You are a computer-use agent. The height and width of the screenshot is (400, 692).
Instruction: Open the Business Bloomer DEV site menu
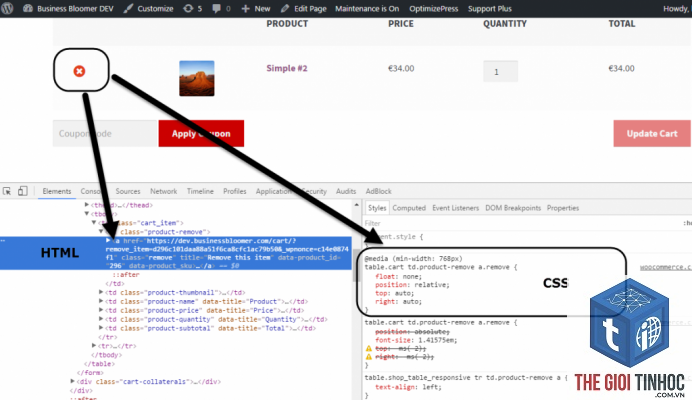(68, 8)
